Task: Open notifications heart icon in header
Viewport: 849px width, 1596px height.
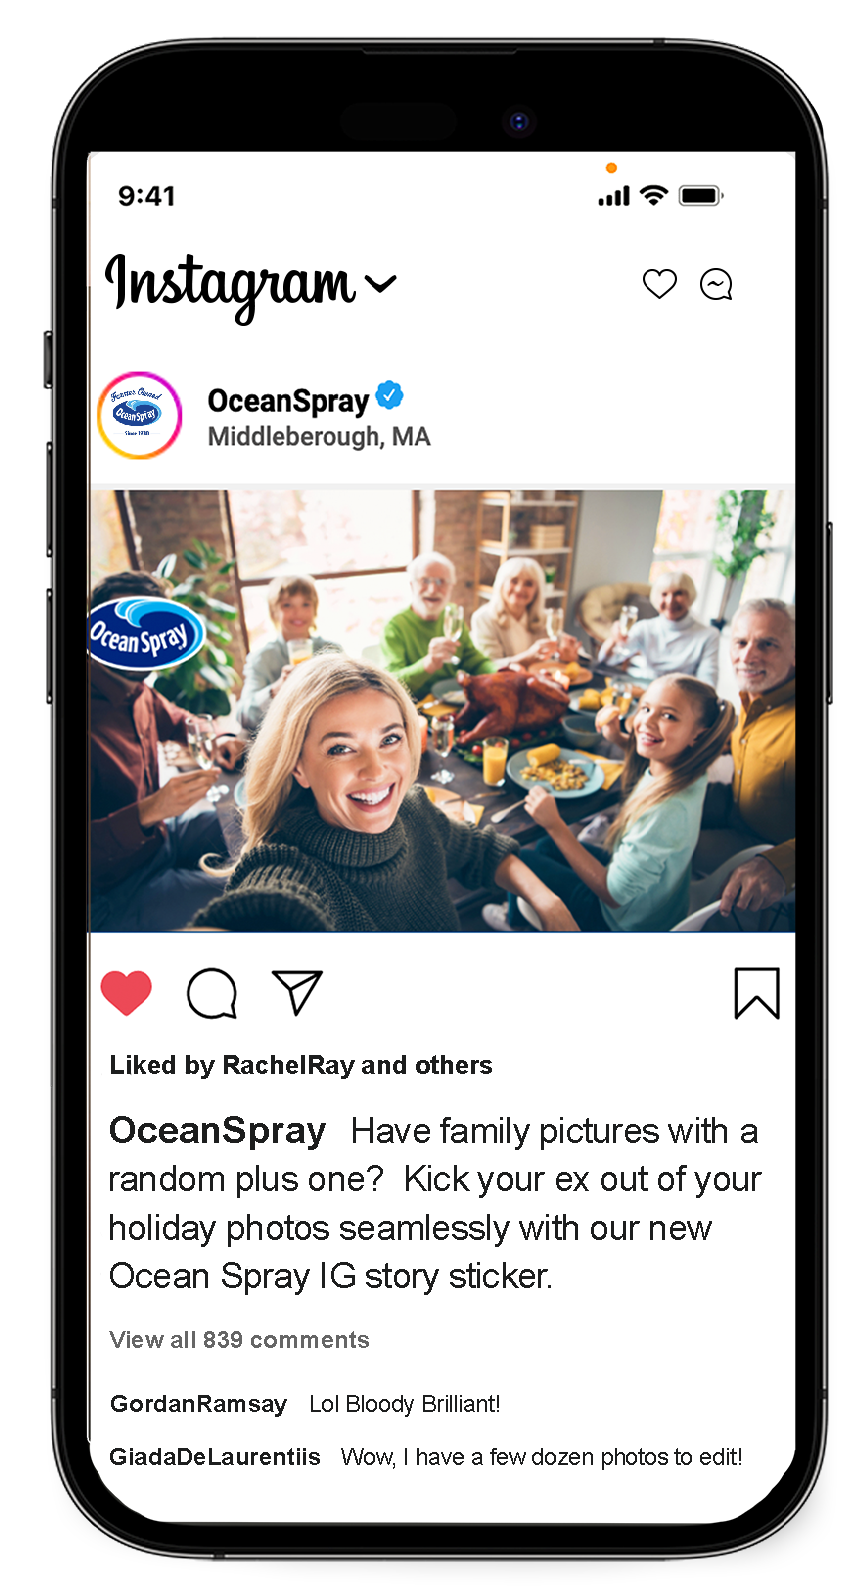Action: point(659,284)
